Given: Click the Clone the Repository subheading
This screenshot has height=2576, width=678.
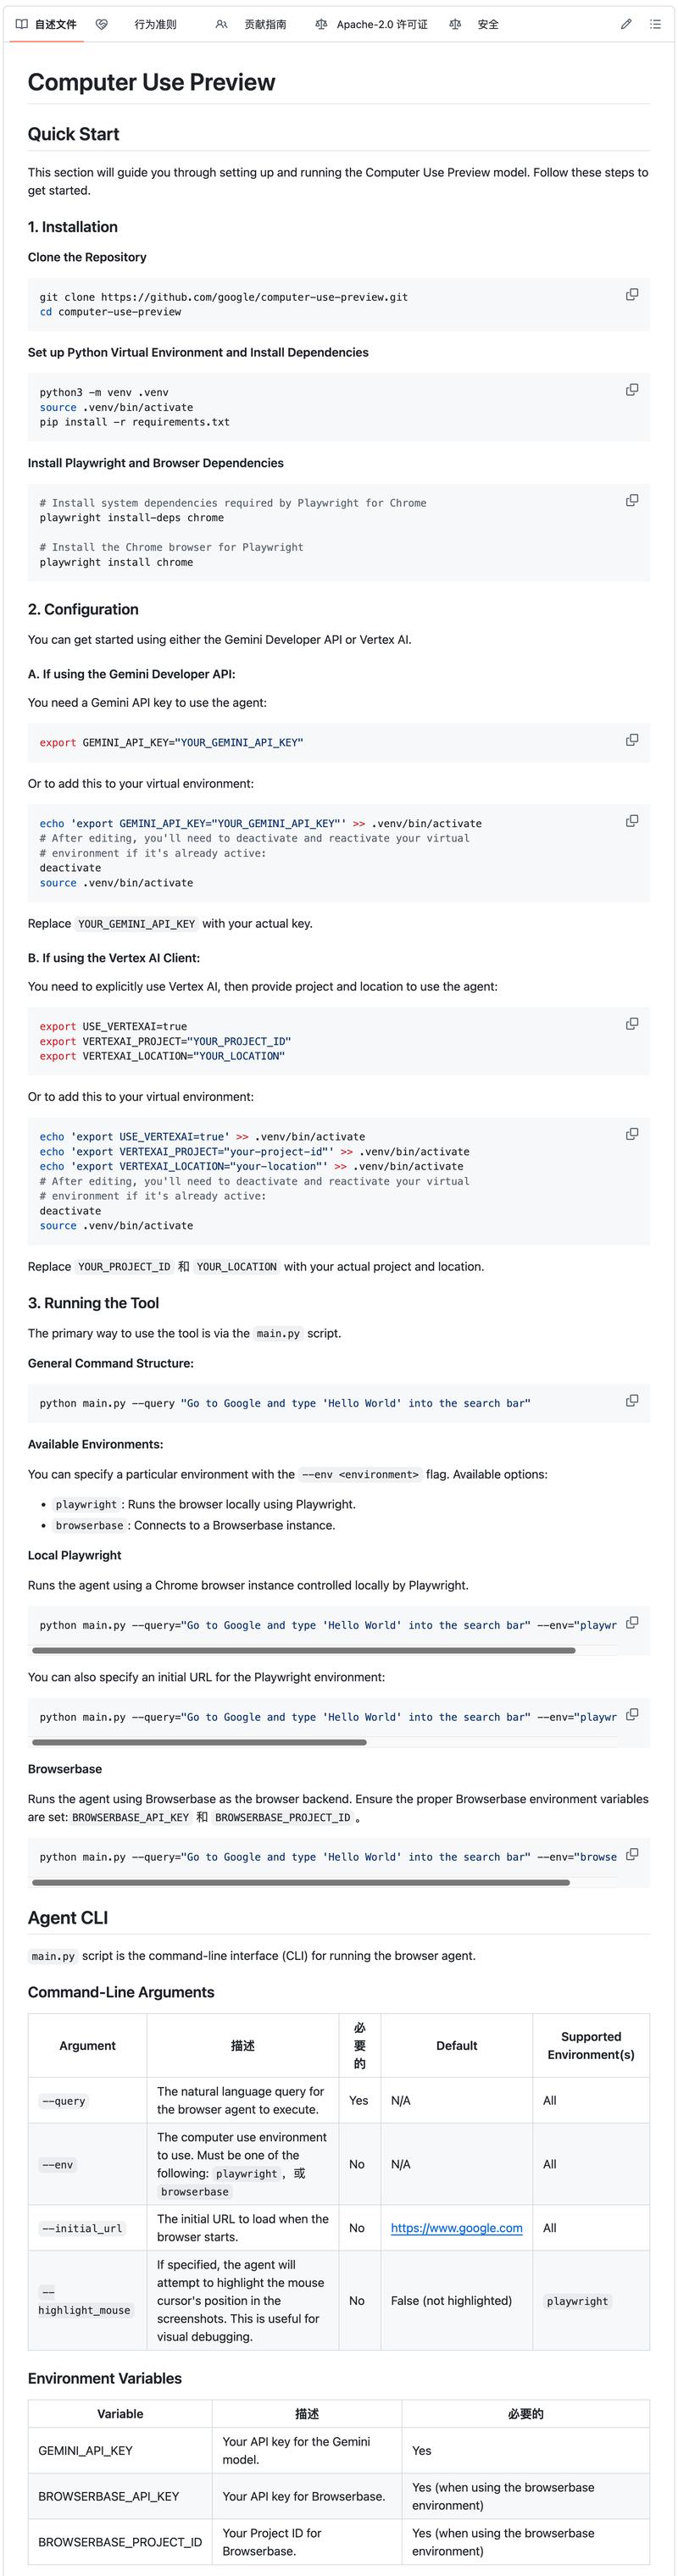Looking at the screenshot, I should click(x=87, y=257).
